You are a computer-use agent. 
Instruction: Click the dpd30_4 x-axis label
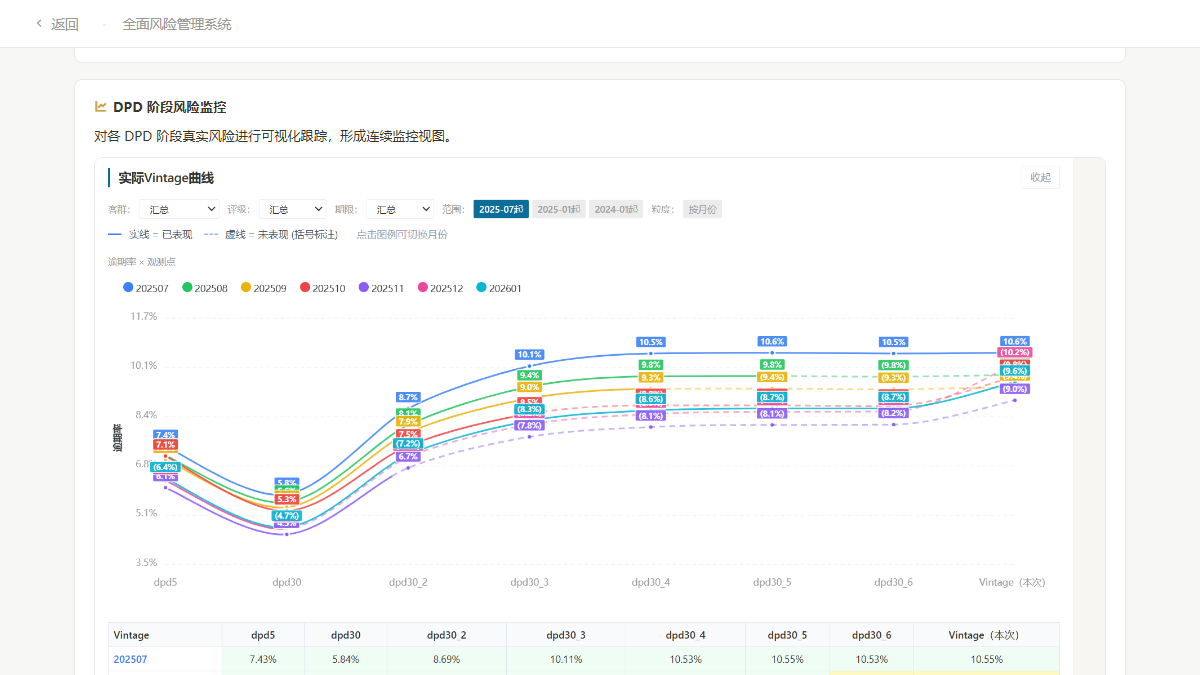[651, 582]
